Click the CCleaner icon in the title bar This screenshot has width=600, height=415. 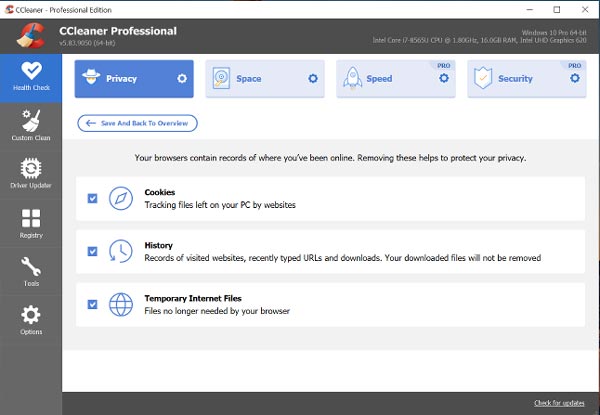tap(9, 10)
